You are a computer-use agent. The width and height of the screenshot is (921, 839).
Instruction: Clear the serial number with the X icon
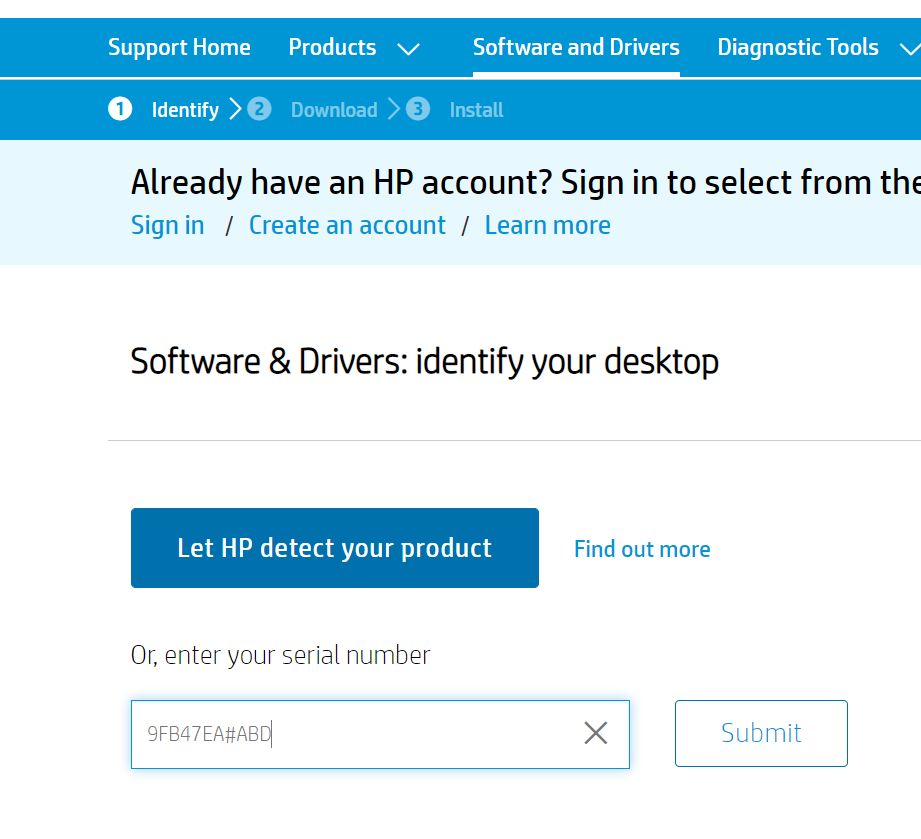point(596,733)
